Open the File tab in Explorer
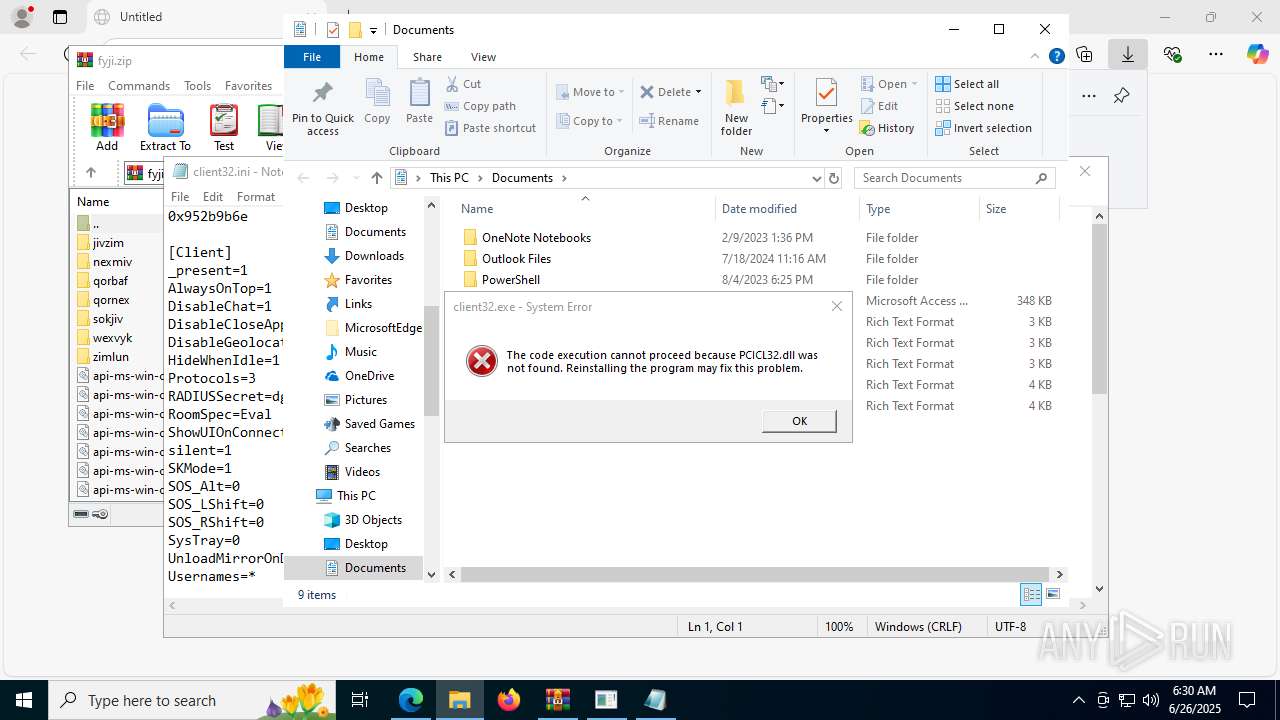 (312, 57)
